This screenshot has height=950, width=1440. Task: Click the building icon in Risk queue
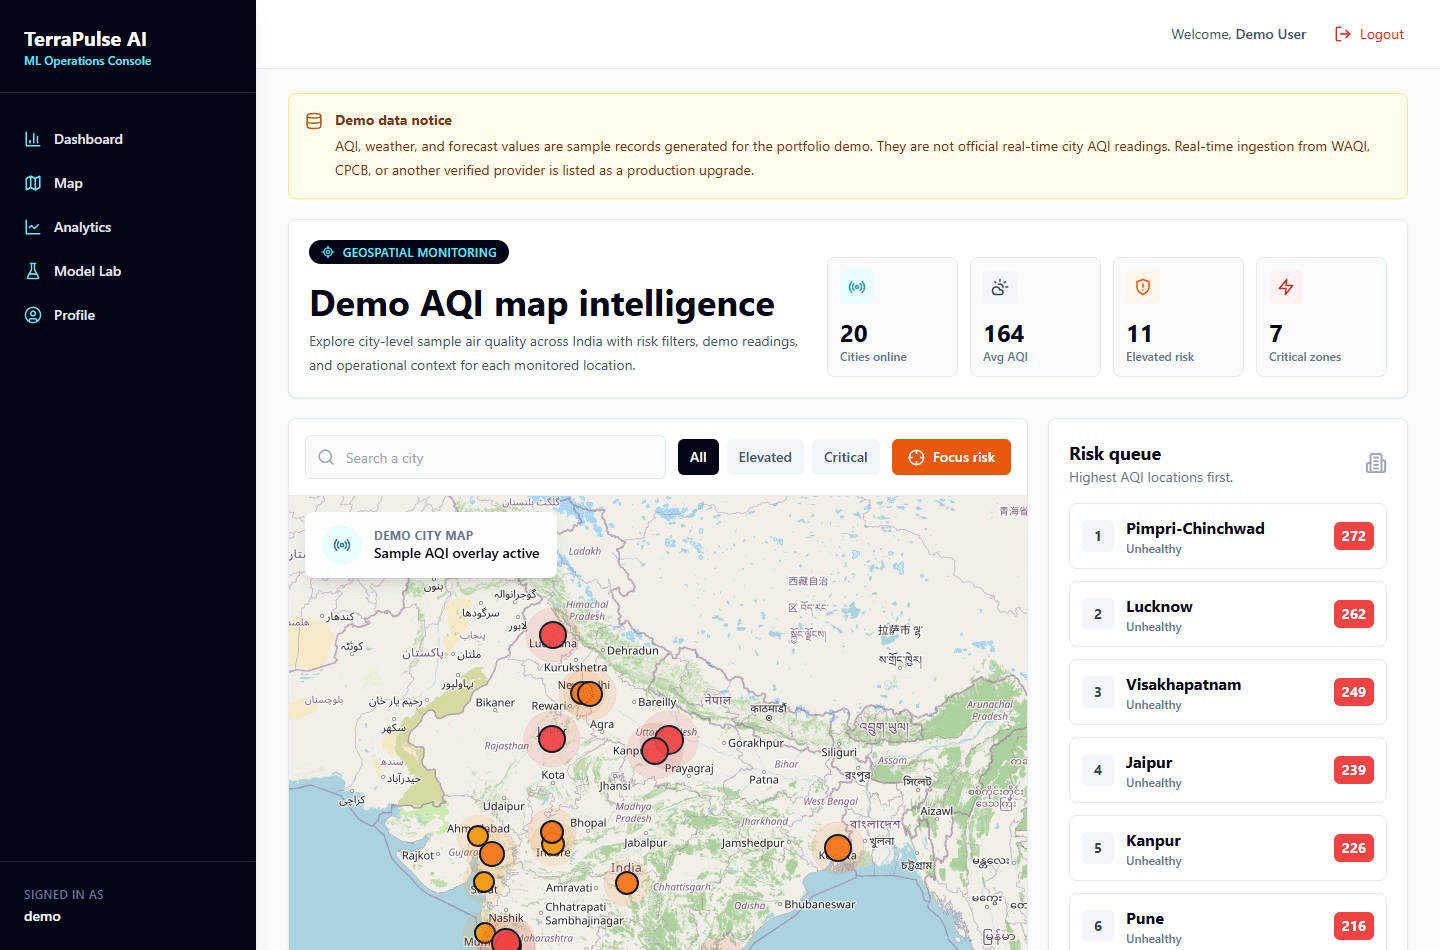(x=1376, y=463)
